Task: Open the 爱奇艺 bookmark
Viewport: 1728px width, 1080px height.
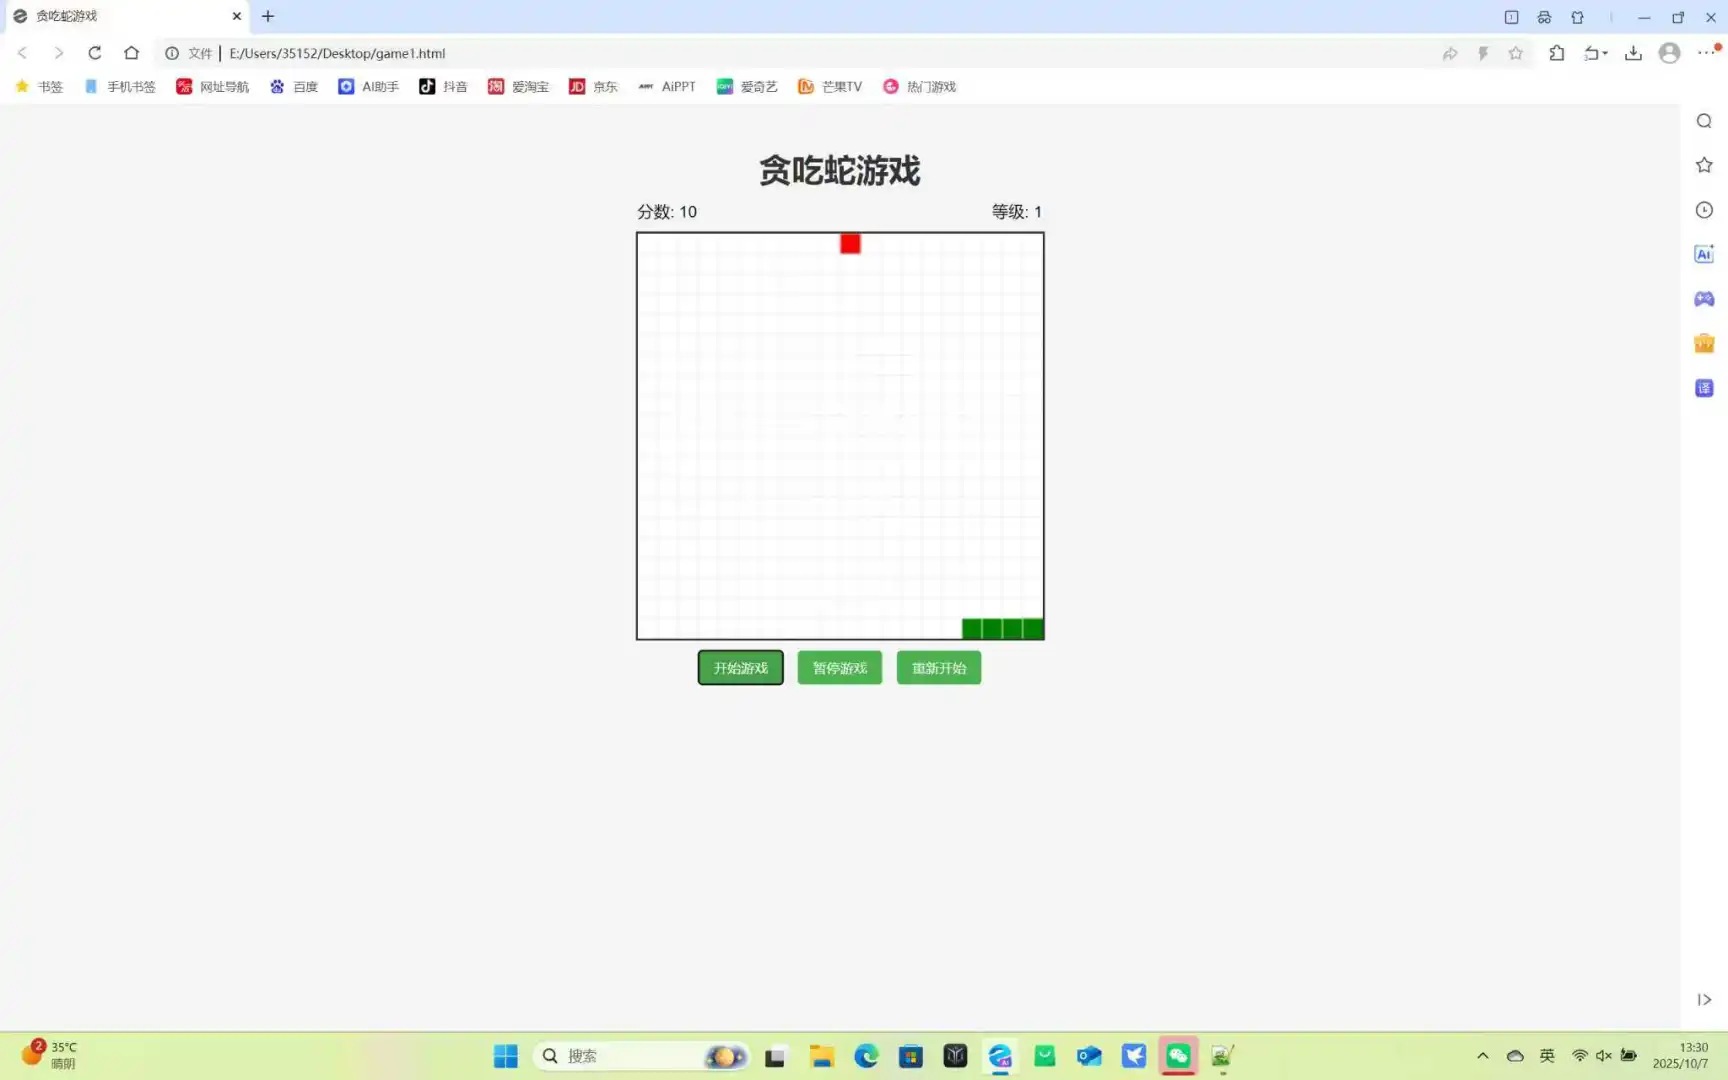Action: point(747,86)
